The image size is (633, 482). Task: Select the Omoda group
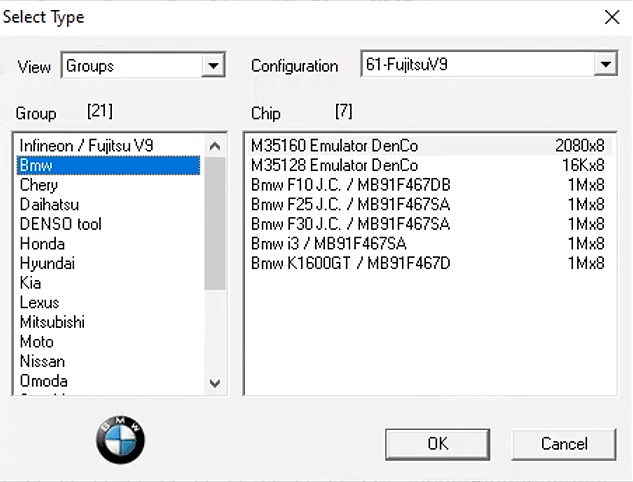click(109, 381)
